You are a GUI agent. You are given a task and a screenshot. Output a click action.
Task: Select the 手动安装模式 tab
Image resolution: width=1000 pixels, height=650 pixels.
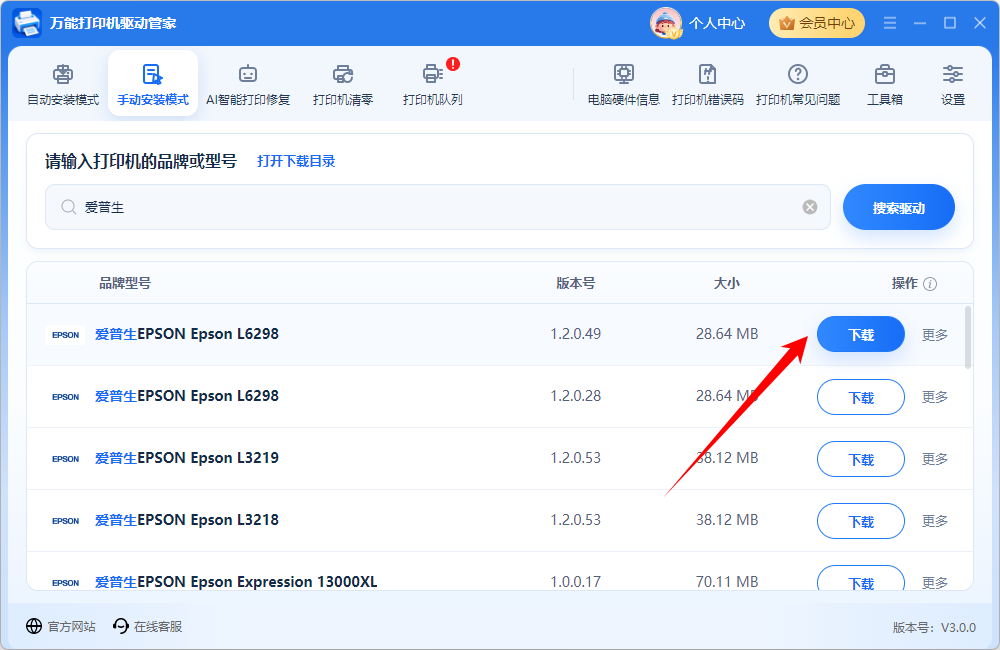153,84
